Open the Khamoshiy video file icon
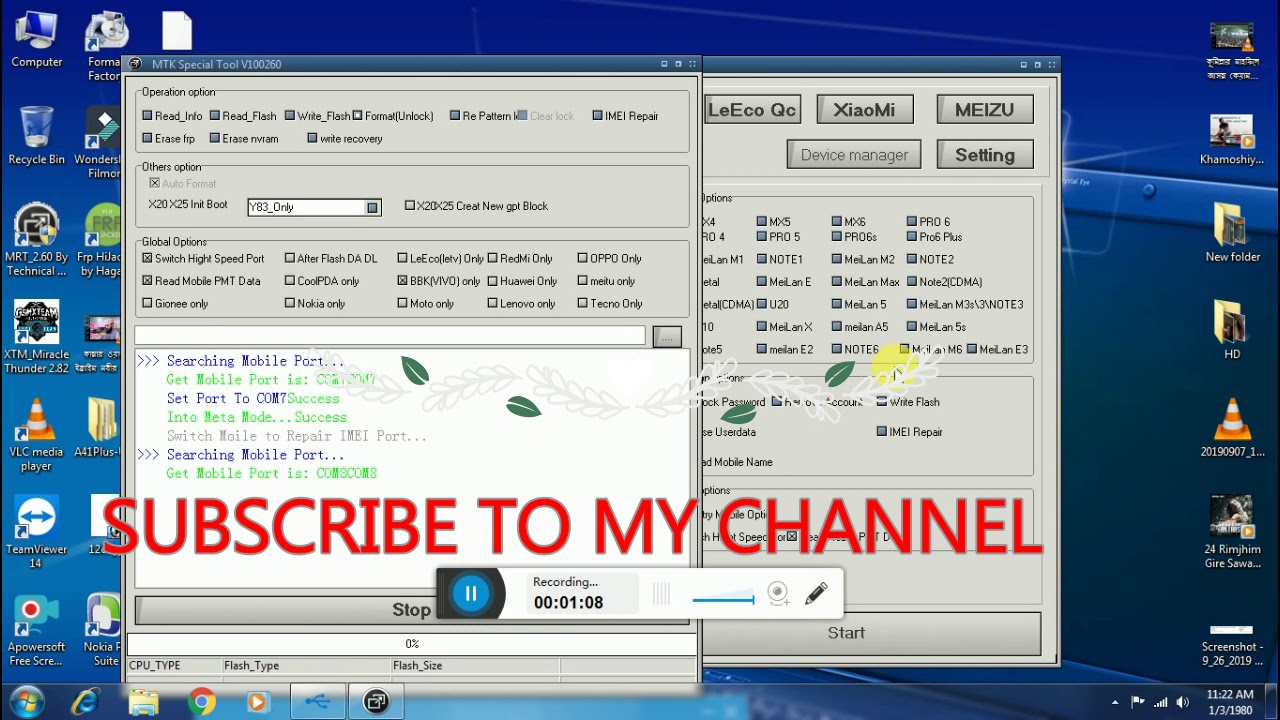1280x720 pixels. pyautogui.click(x=1232, y=138)
